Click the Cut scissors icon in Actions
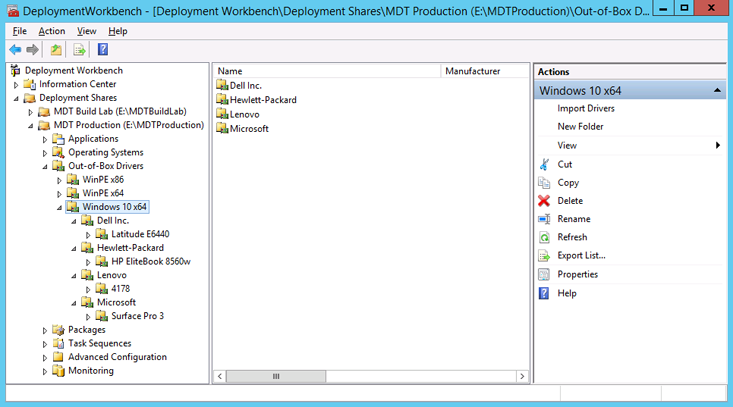 (544, 164)
